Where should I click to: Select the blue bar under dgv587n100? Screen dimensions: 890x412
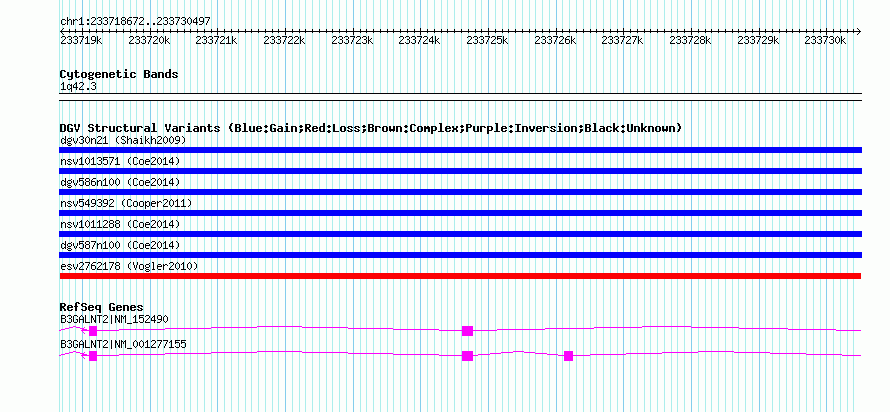pyautogui.click(x=460, y=255)
